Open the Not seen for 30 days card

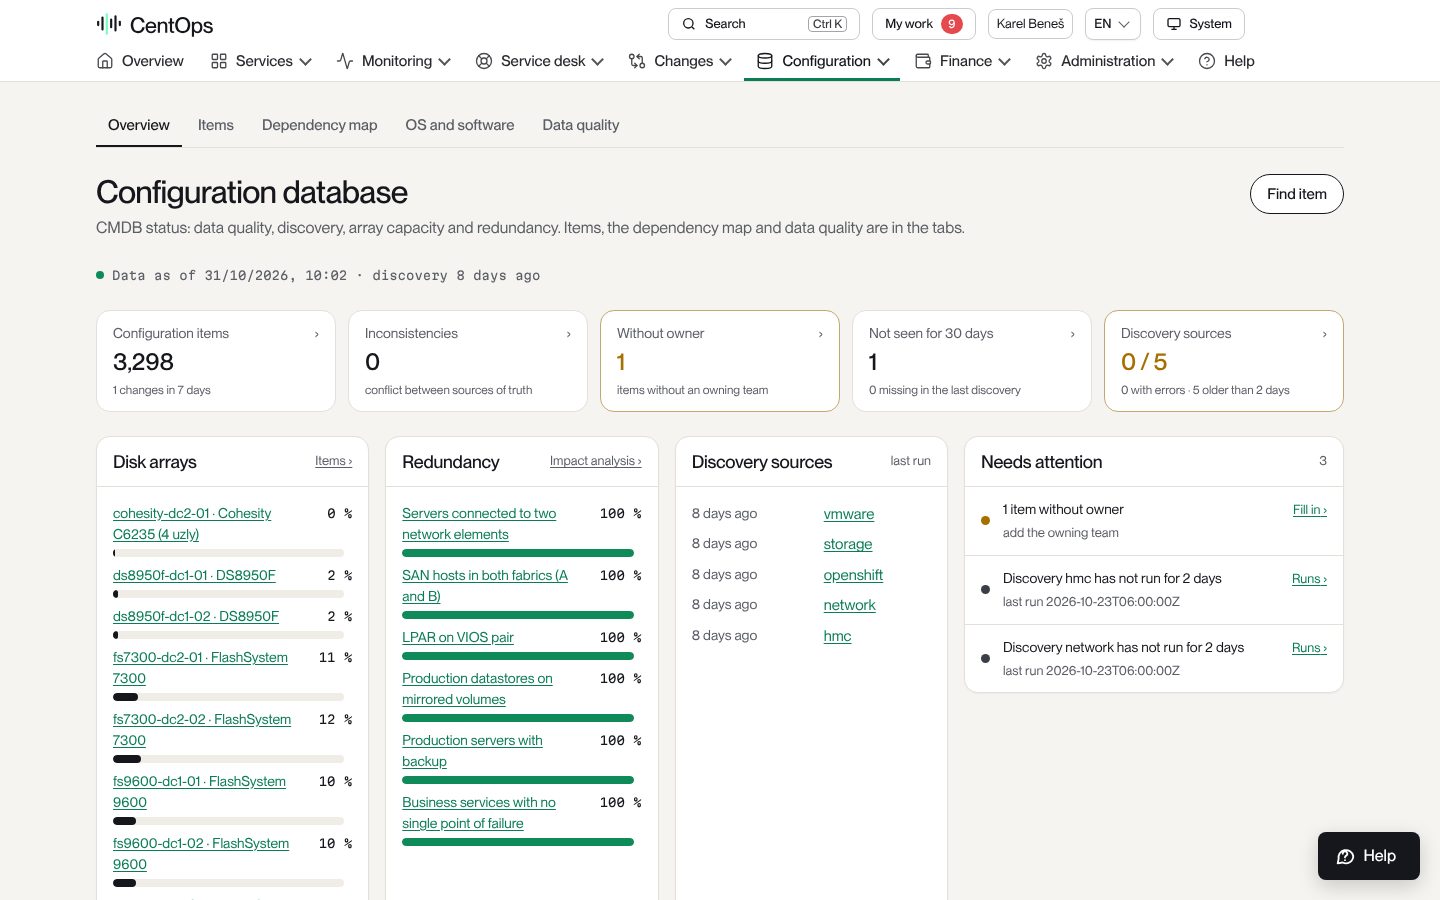click(972, 361)
